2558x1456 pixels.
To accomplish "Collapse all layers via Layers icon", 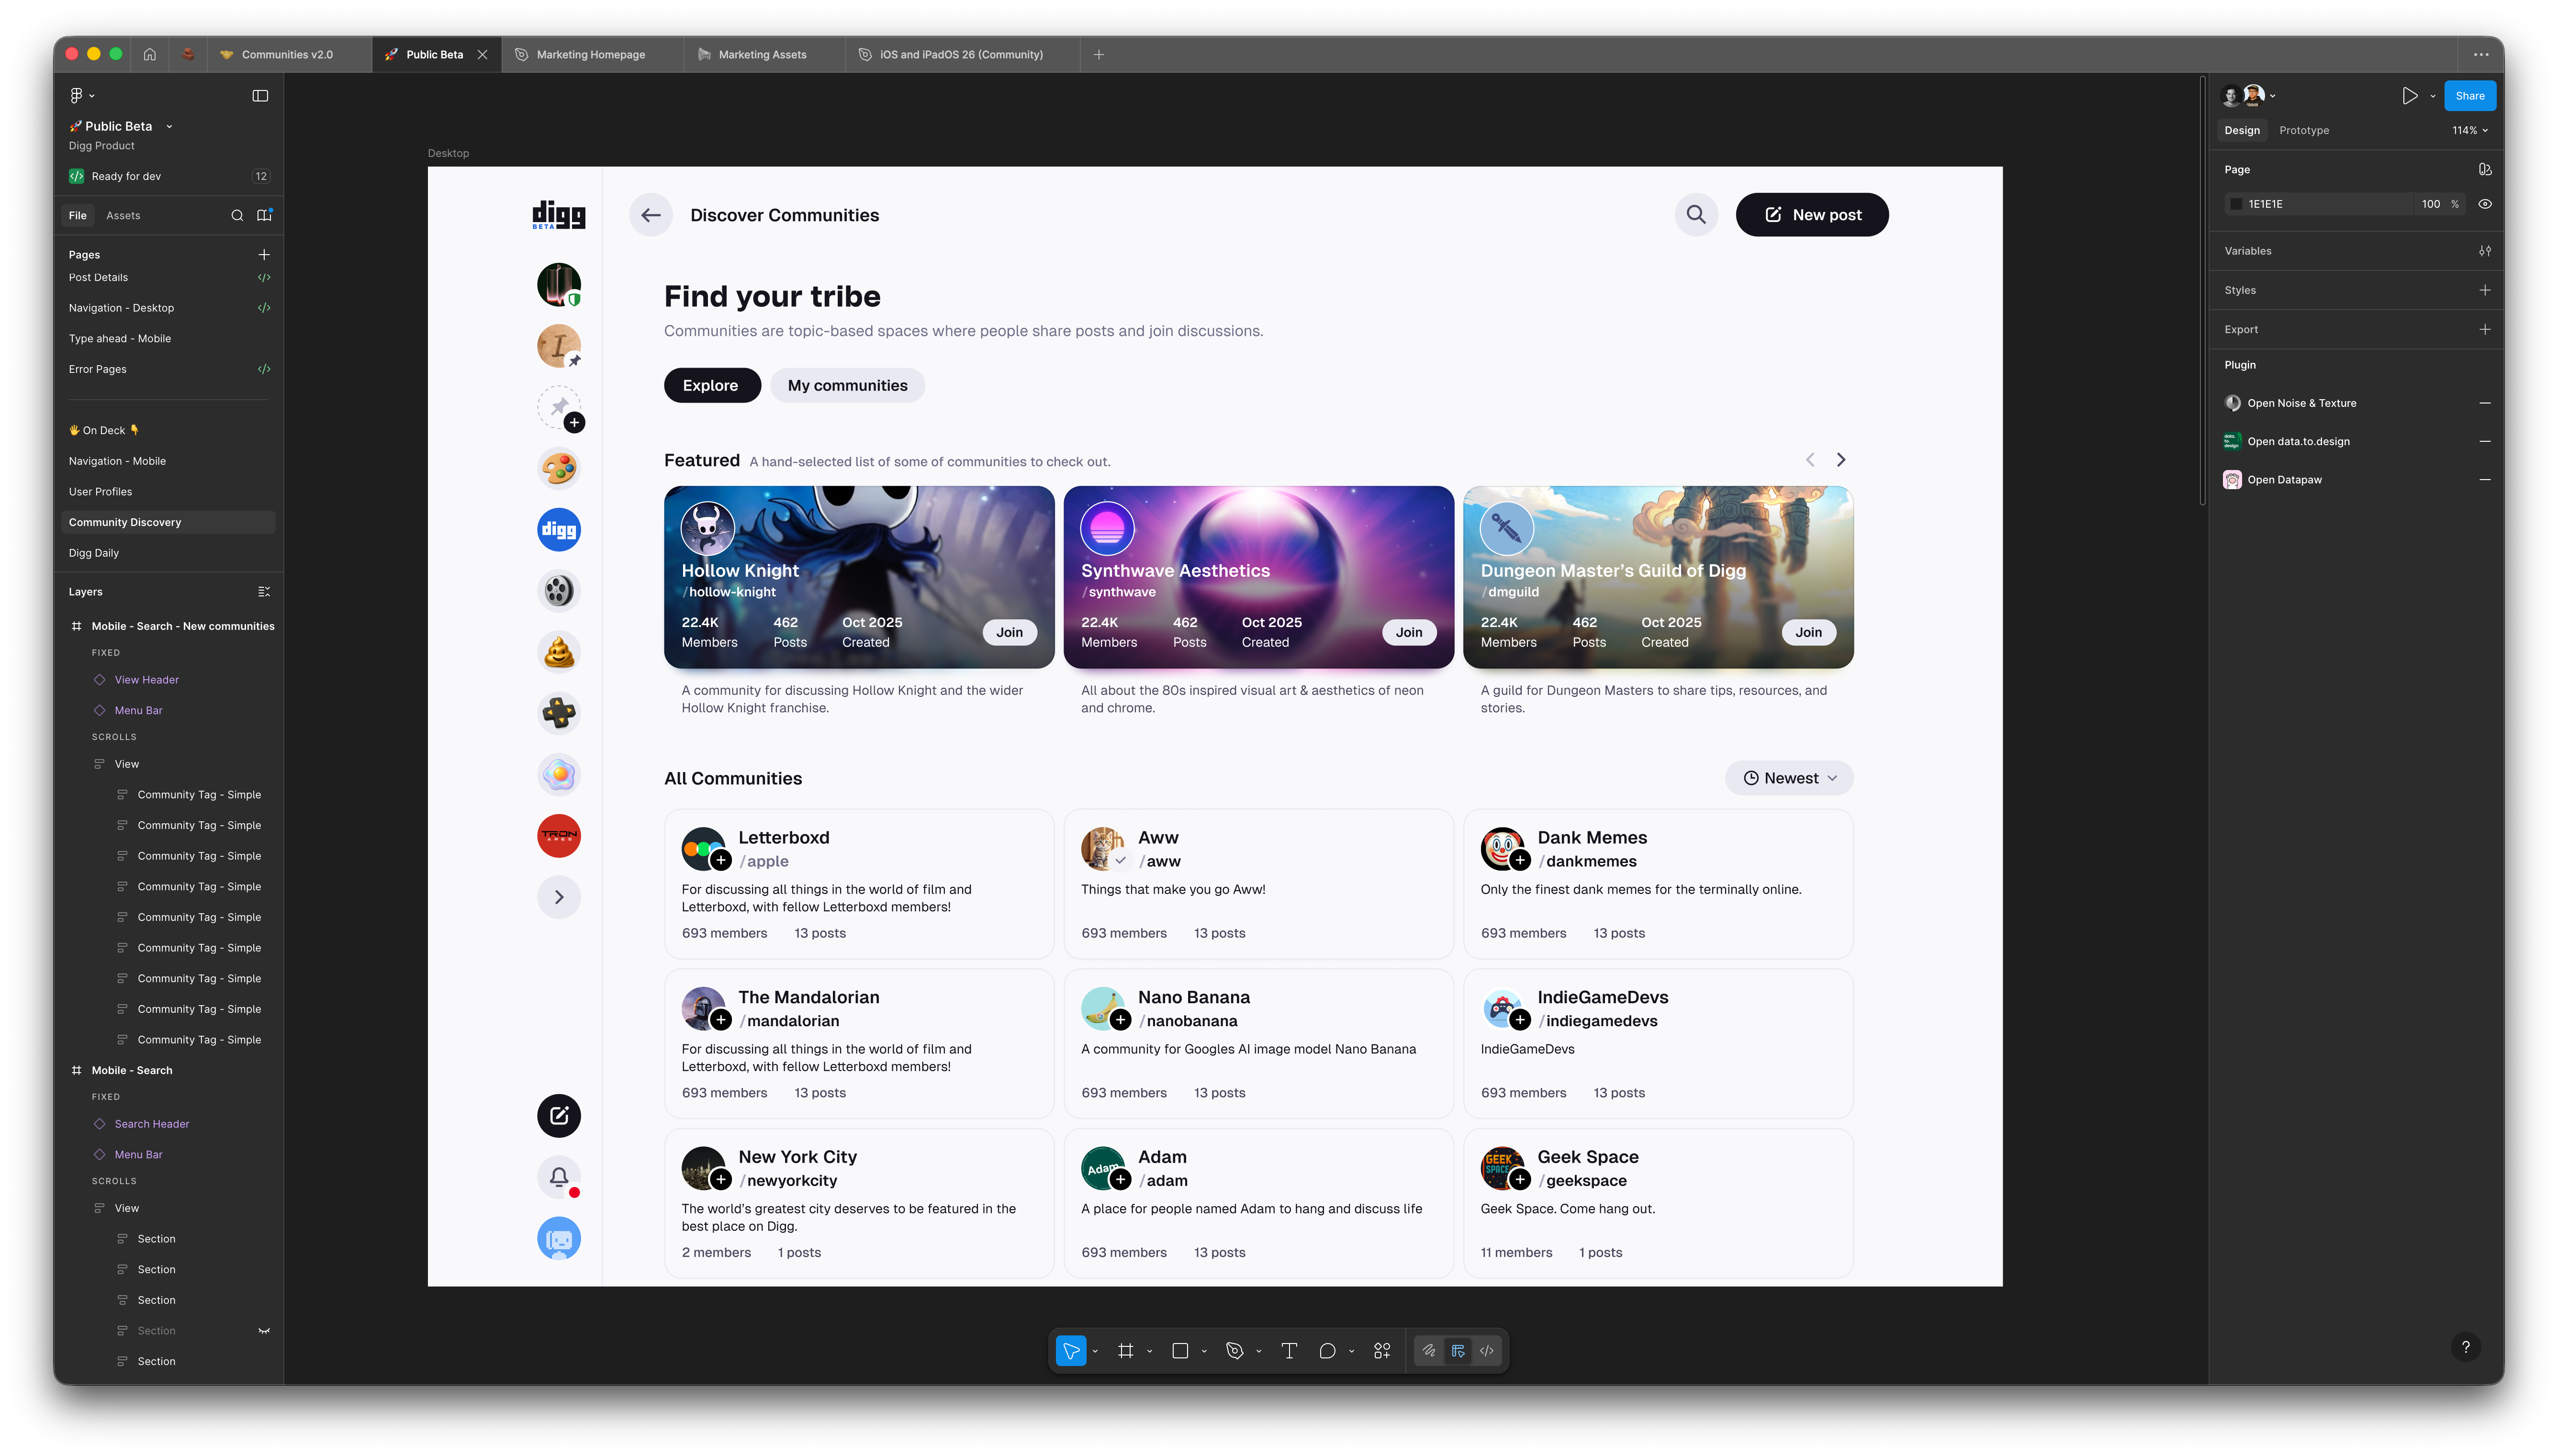I will [x=264, y=592].
